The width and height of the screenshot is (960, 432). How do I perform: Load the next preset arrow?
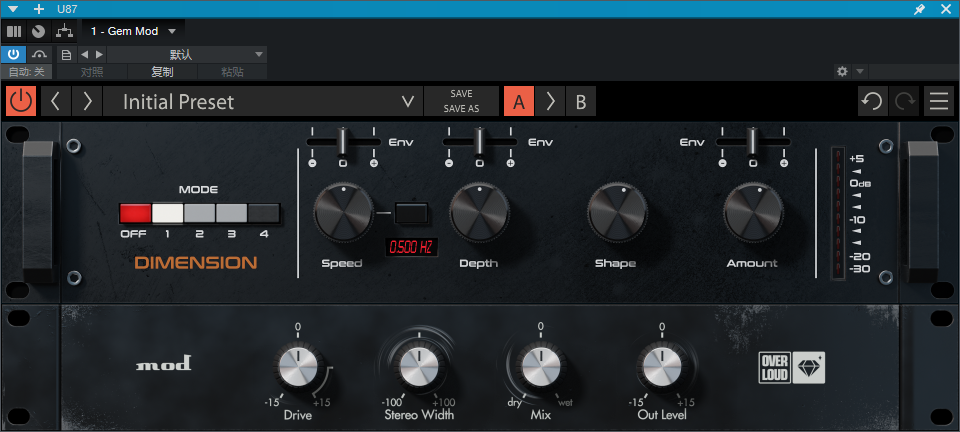click(87, 101)
